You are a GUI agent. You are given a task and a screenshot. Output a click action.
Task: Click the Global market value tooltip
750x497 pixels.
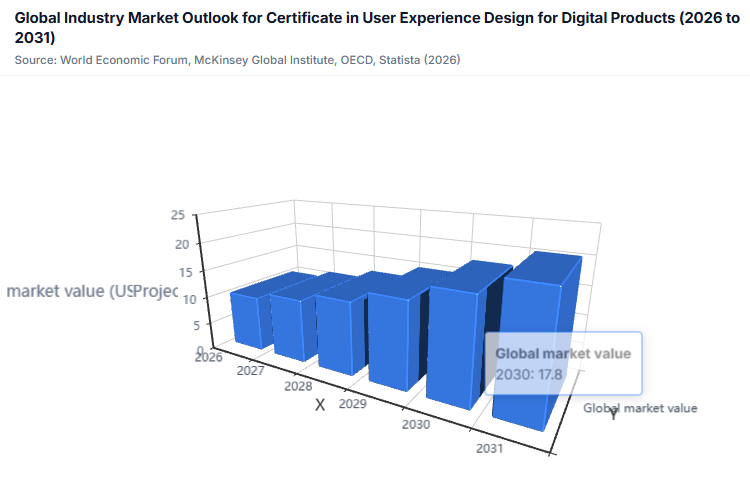click(x=563, y=363)
